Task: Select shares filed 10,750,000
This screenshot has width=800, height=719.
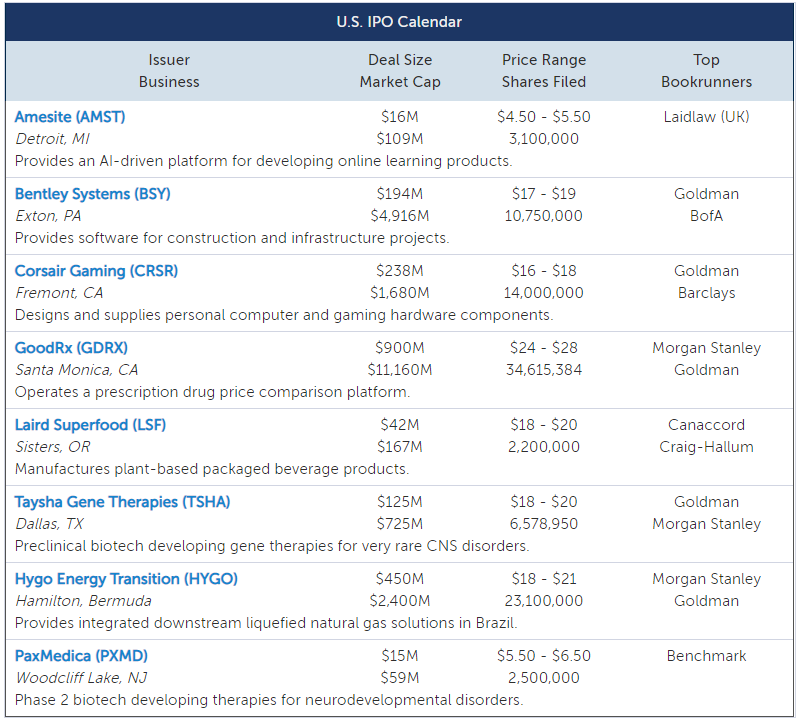Action: click(x=544, y=216)
